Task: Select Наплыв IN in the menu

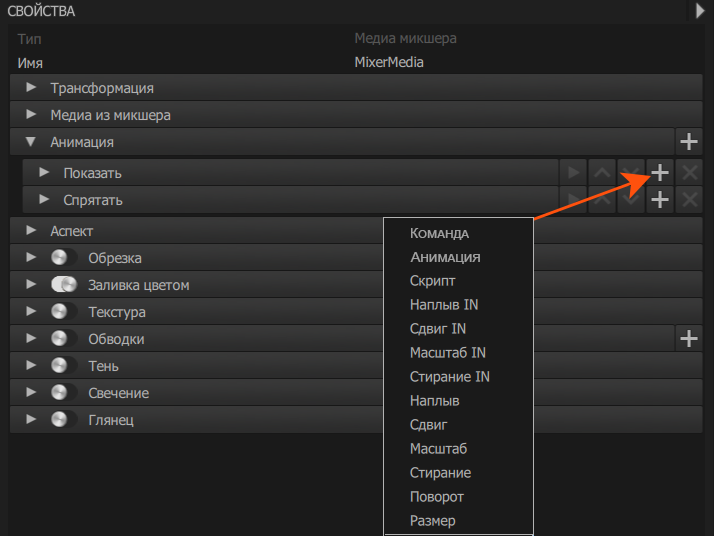Action: (x=443, y=305)
